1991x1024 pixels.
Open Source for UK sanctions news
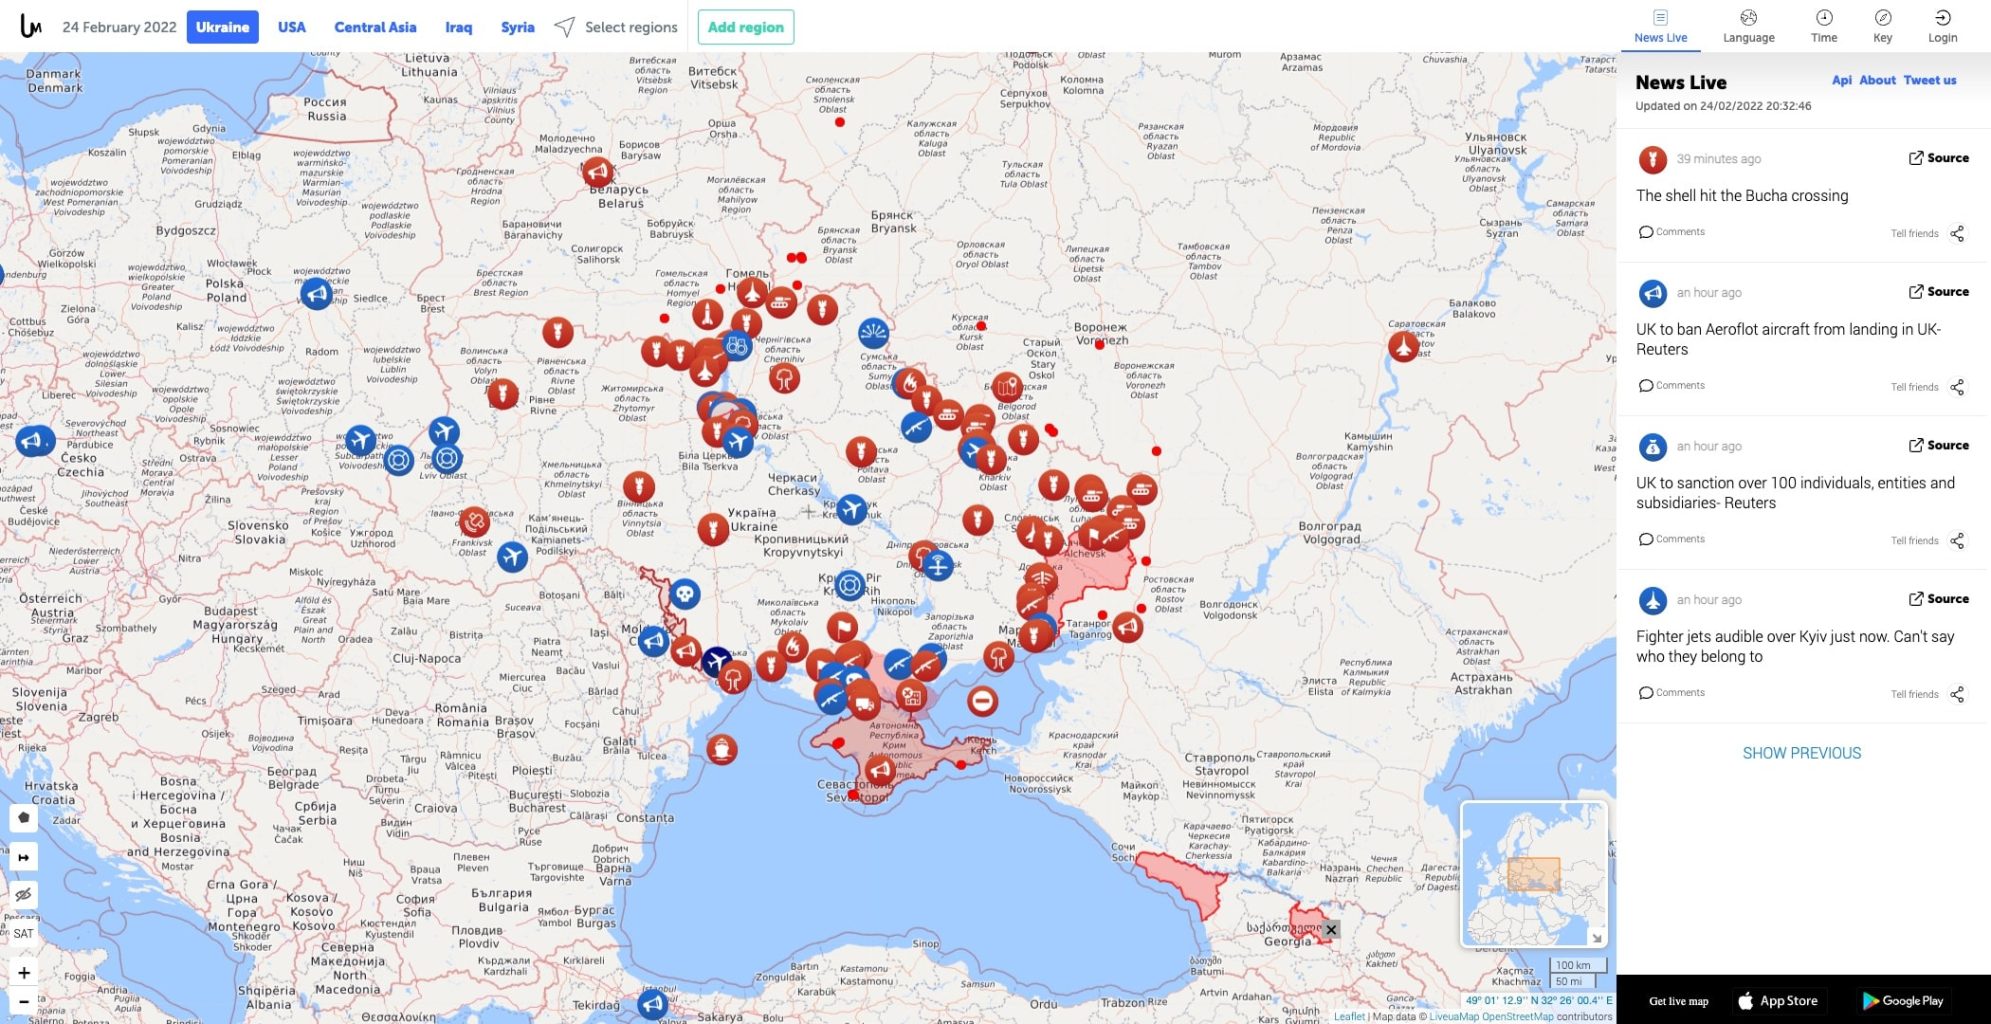pyautogui.click(x=1938, y=445)
